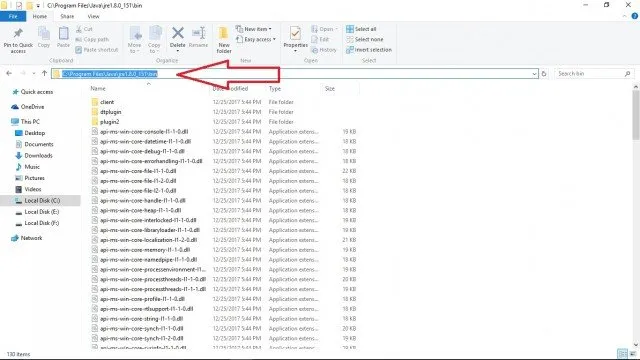Click the Help question mark icon
This screenshot has width=640, height=360.
634,16
